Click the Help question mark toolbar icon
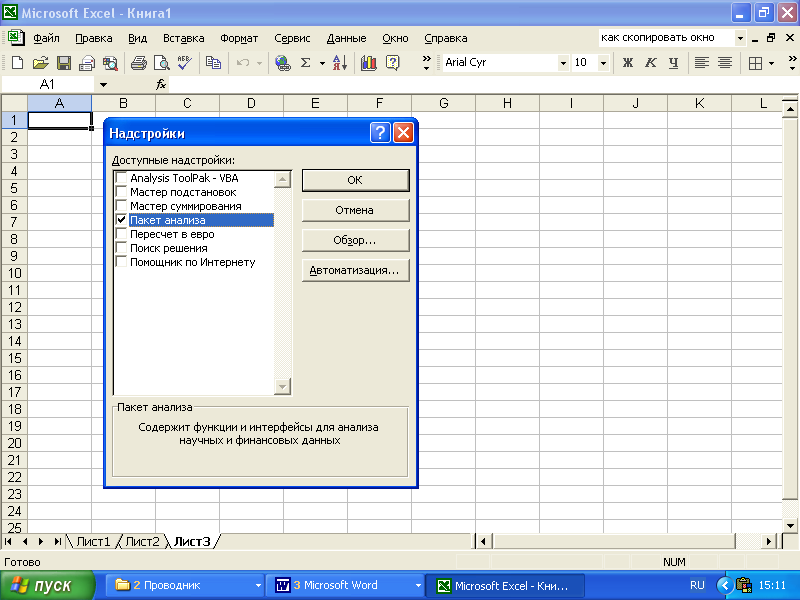This screenshot has width=800, height=600. click(x=392, y=63)
